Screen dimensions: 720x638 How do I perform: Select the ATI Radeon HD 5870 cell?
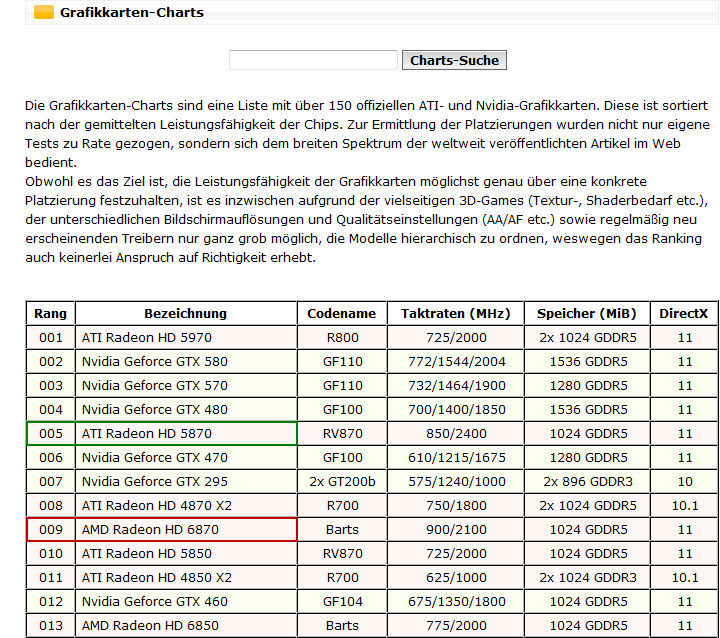coord(186,434)
